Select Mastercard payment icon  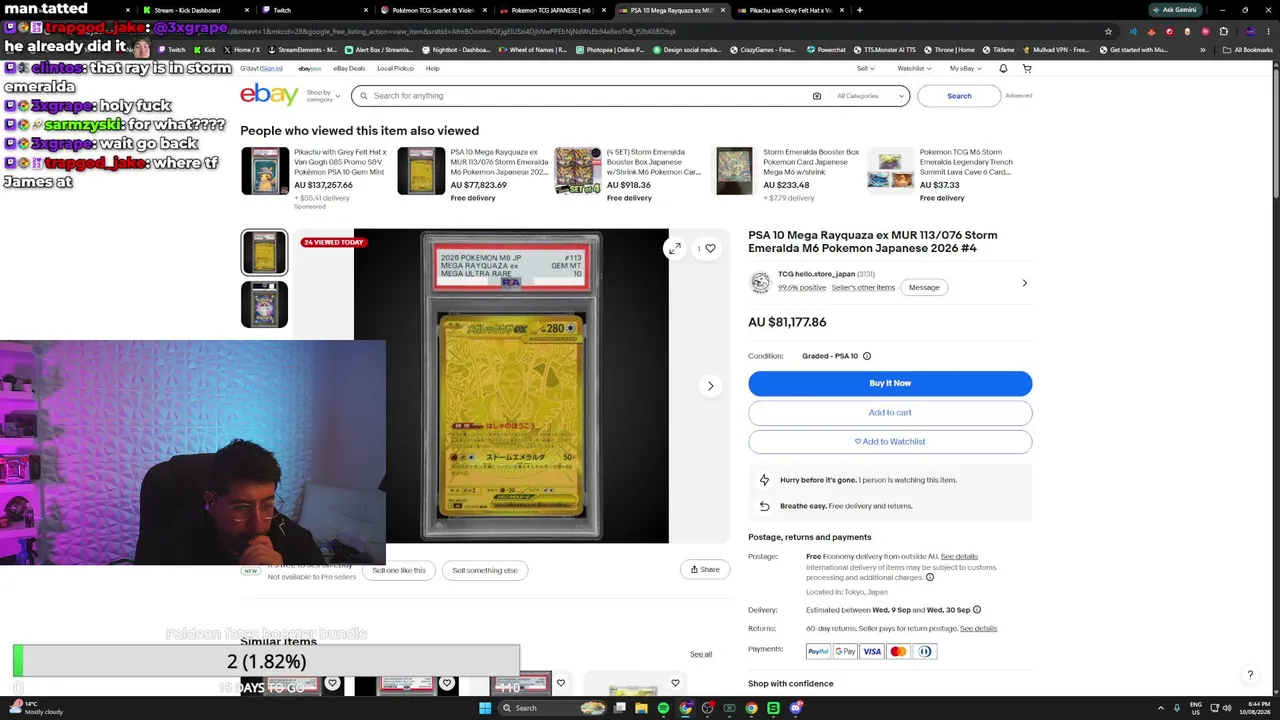pyautogui.click(x=898, y=652)
